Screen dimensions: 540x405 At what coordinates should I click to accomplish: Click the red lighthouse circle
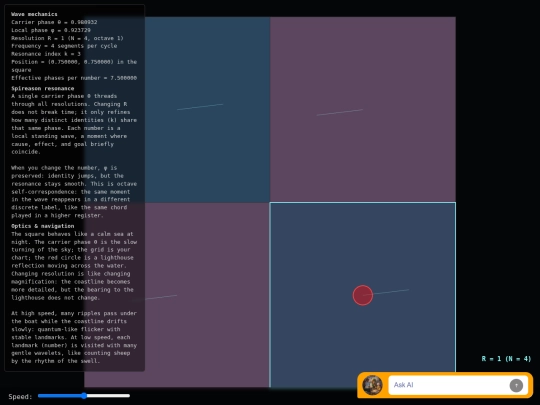click(363, 295)
